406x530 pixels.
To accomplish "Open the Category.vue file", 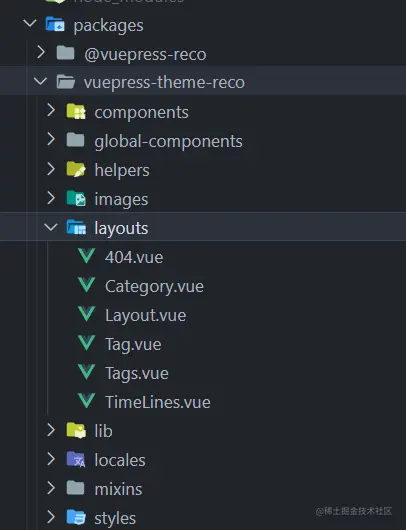I will [x=154, y=287].
